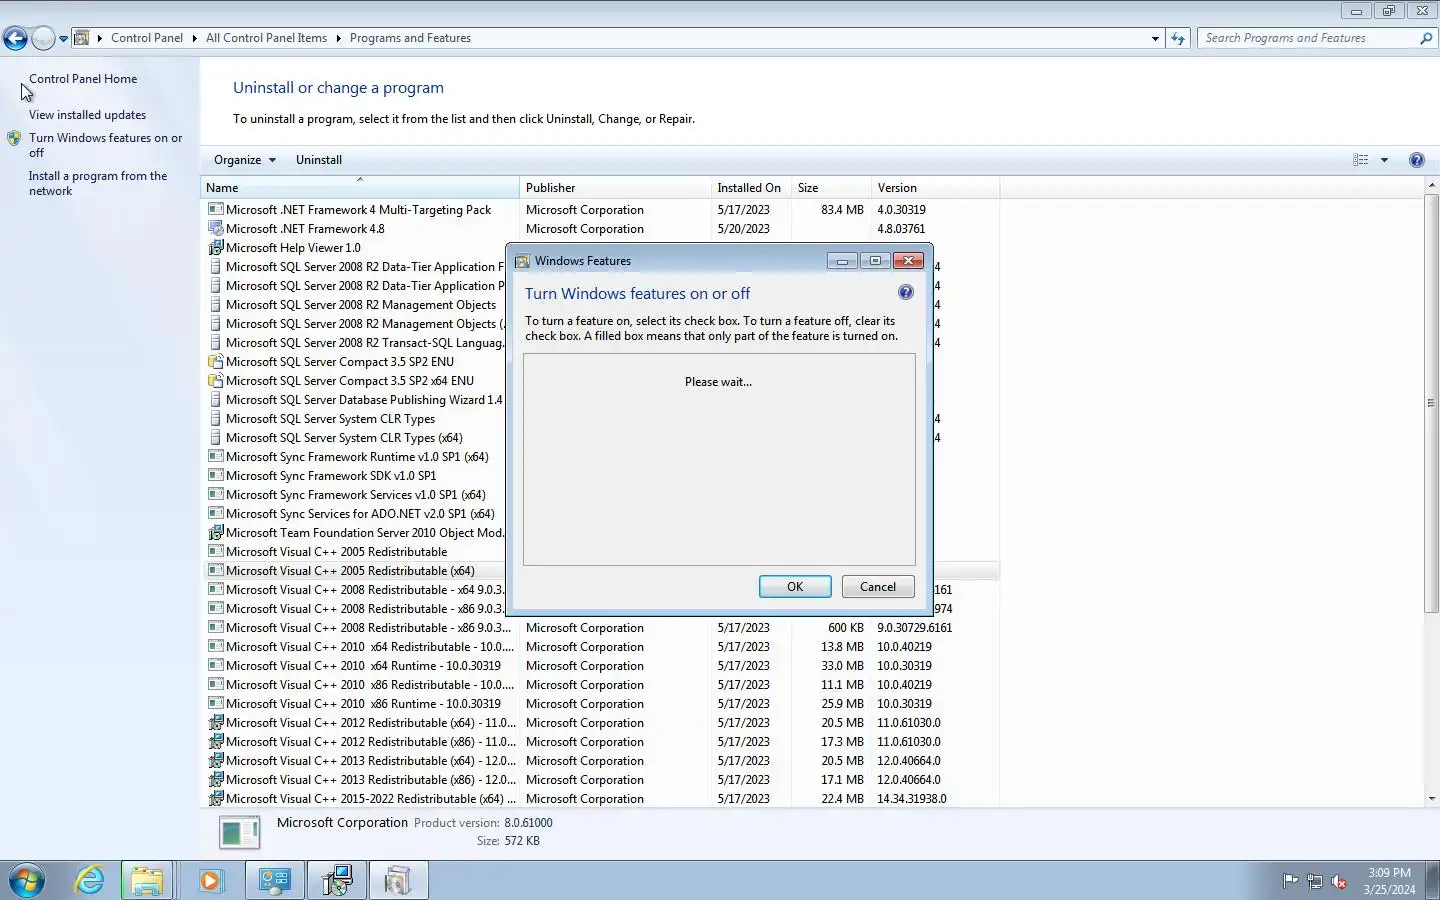The width and height of the screenshot is (1440, 900).
Task: Click Visual C++ 2013 Redistributable (x86) icon
Action: click(215, 780)
